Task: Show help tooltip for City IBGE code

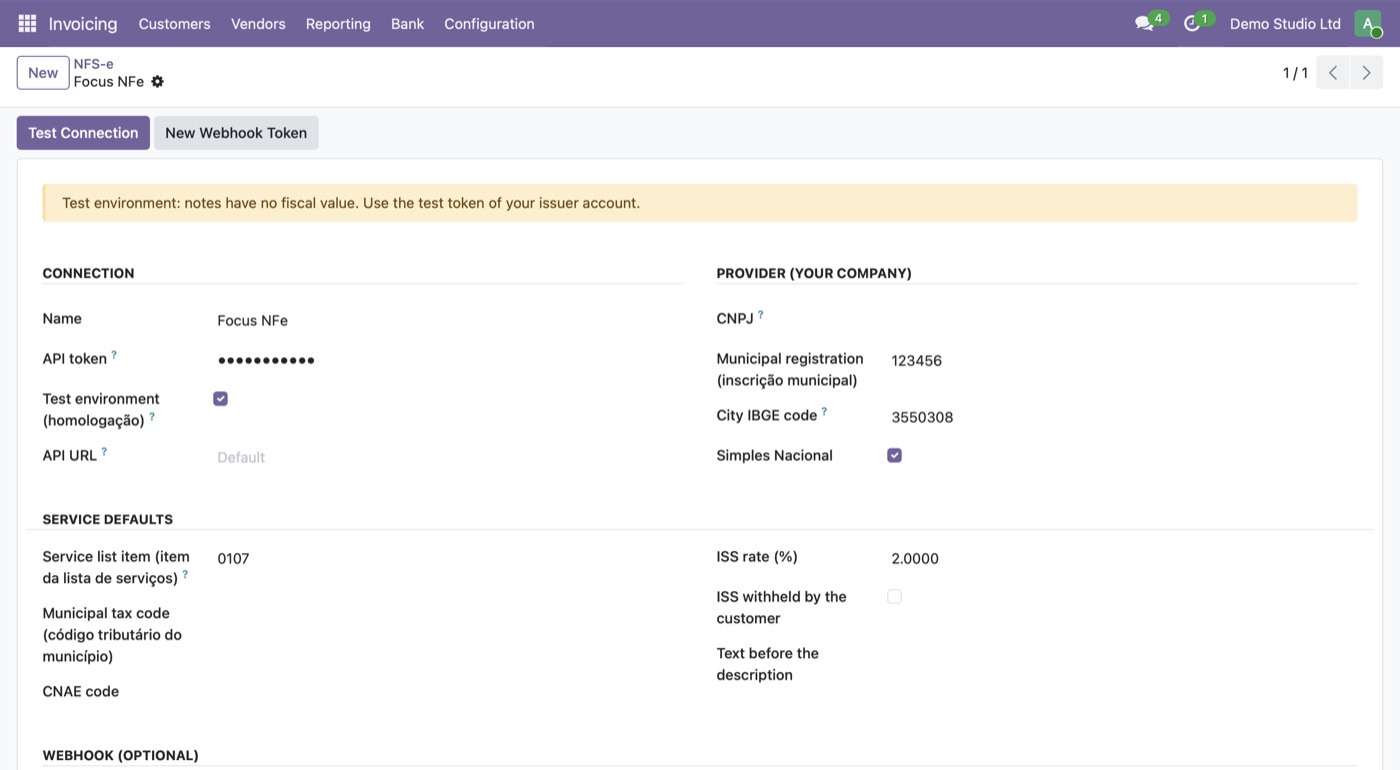Action: [824, 411]
